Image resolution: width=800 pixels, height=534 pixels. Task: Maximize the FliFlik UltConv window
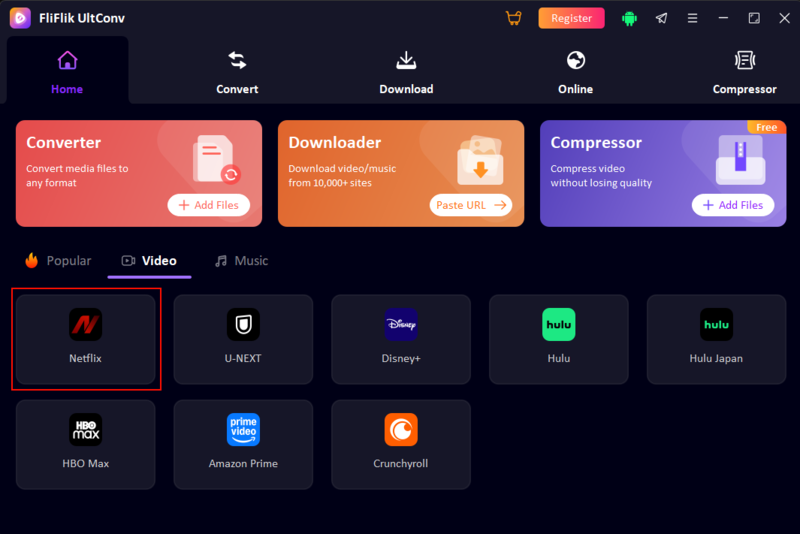754,18
